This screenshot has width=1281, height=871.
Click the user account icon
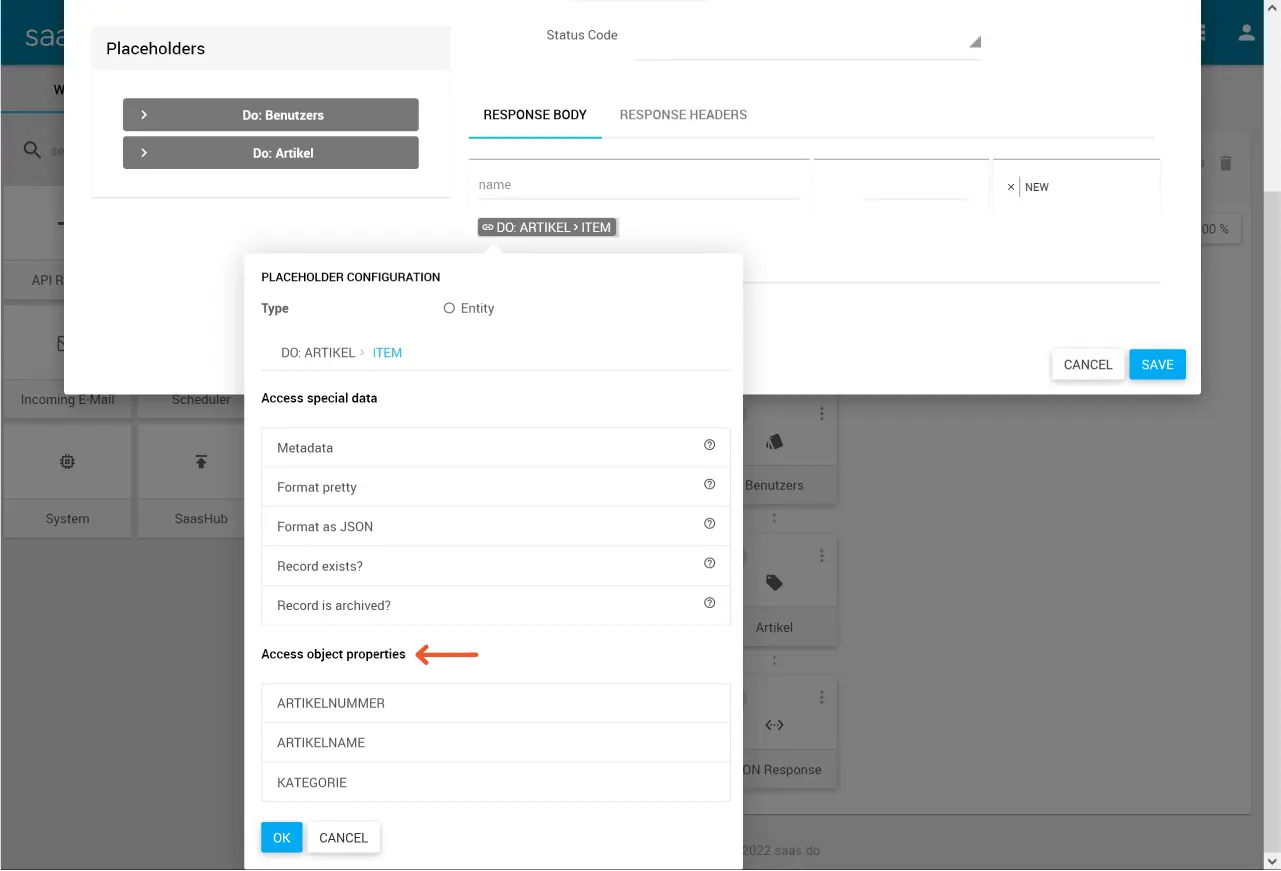pos(1246,33)
